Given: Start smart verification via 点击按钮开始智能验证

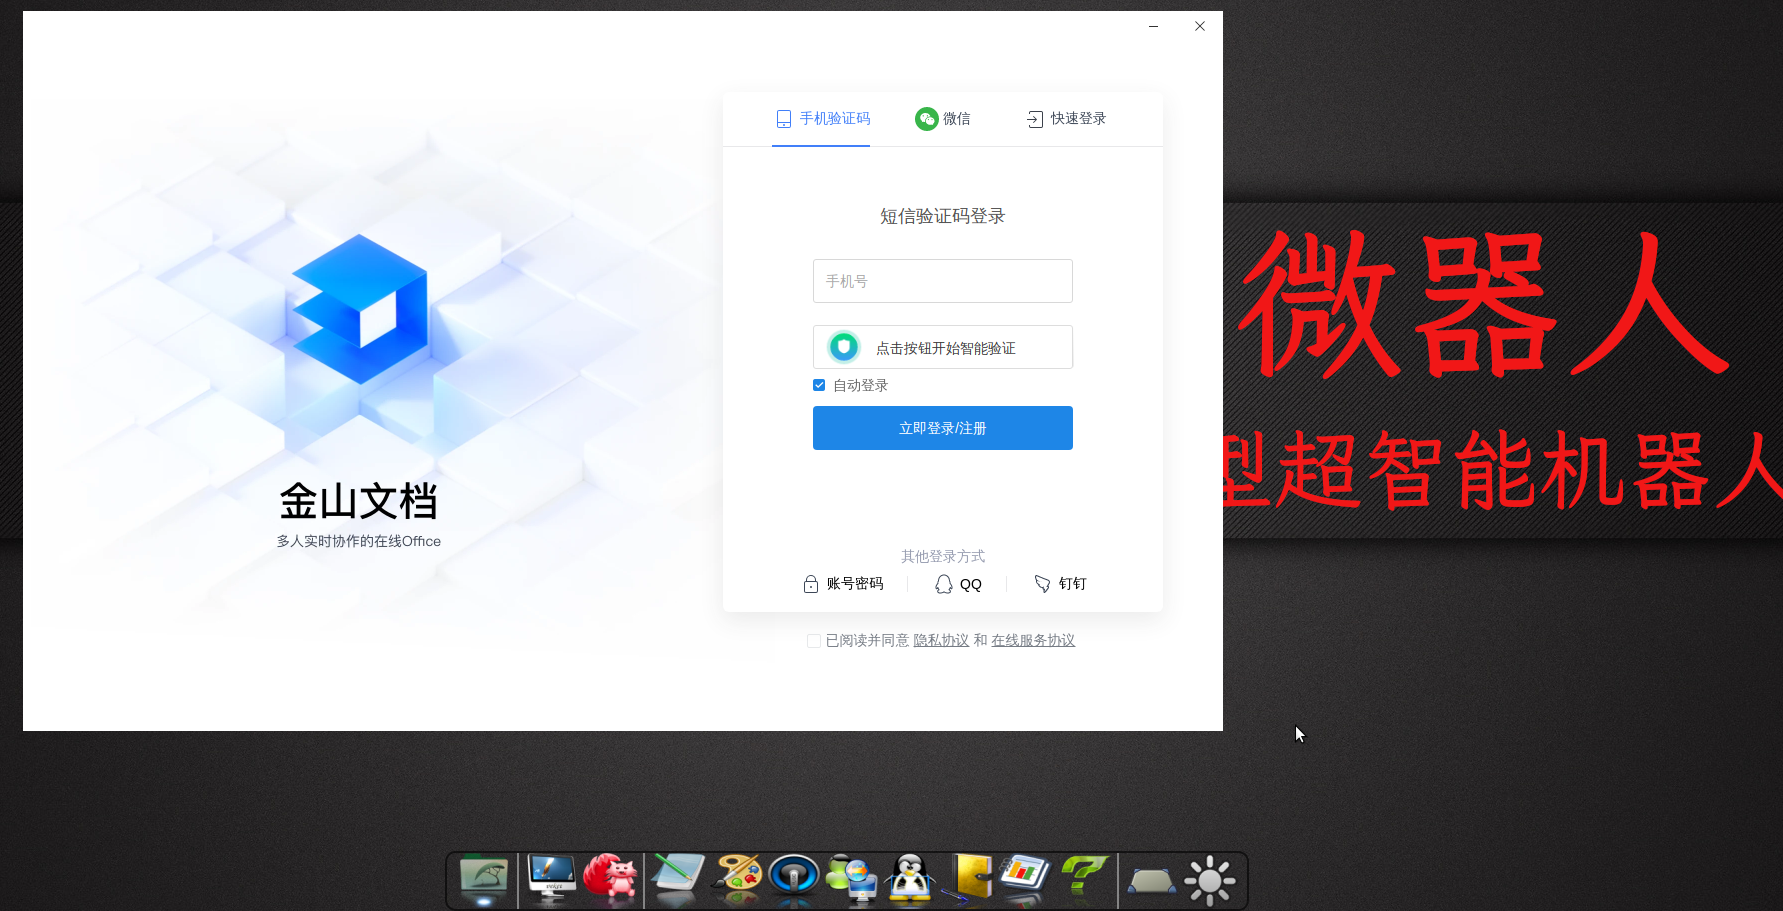Looking at the screenshot, I should [942, 347].
